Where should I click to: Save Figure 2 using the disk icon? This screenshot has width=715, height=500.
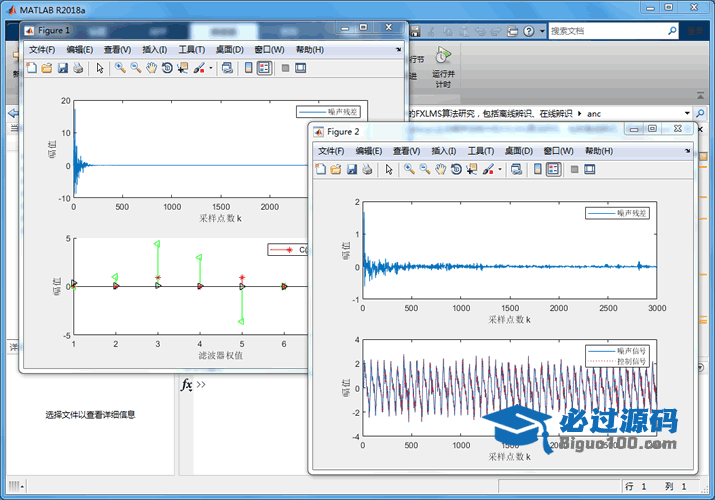click(352, 170)
